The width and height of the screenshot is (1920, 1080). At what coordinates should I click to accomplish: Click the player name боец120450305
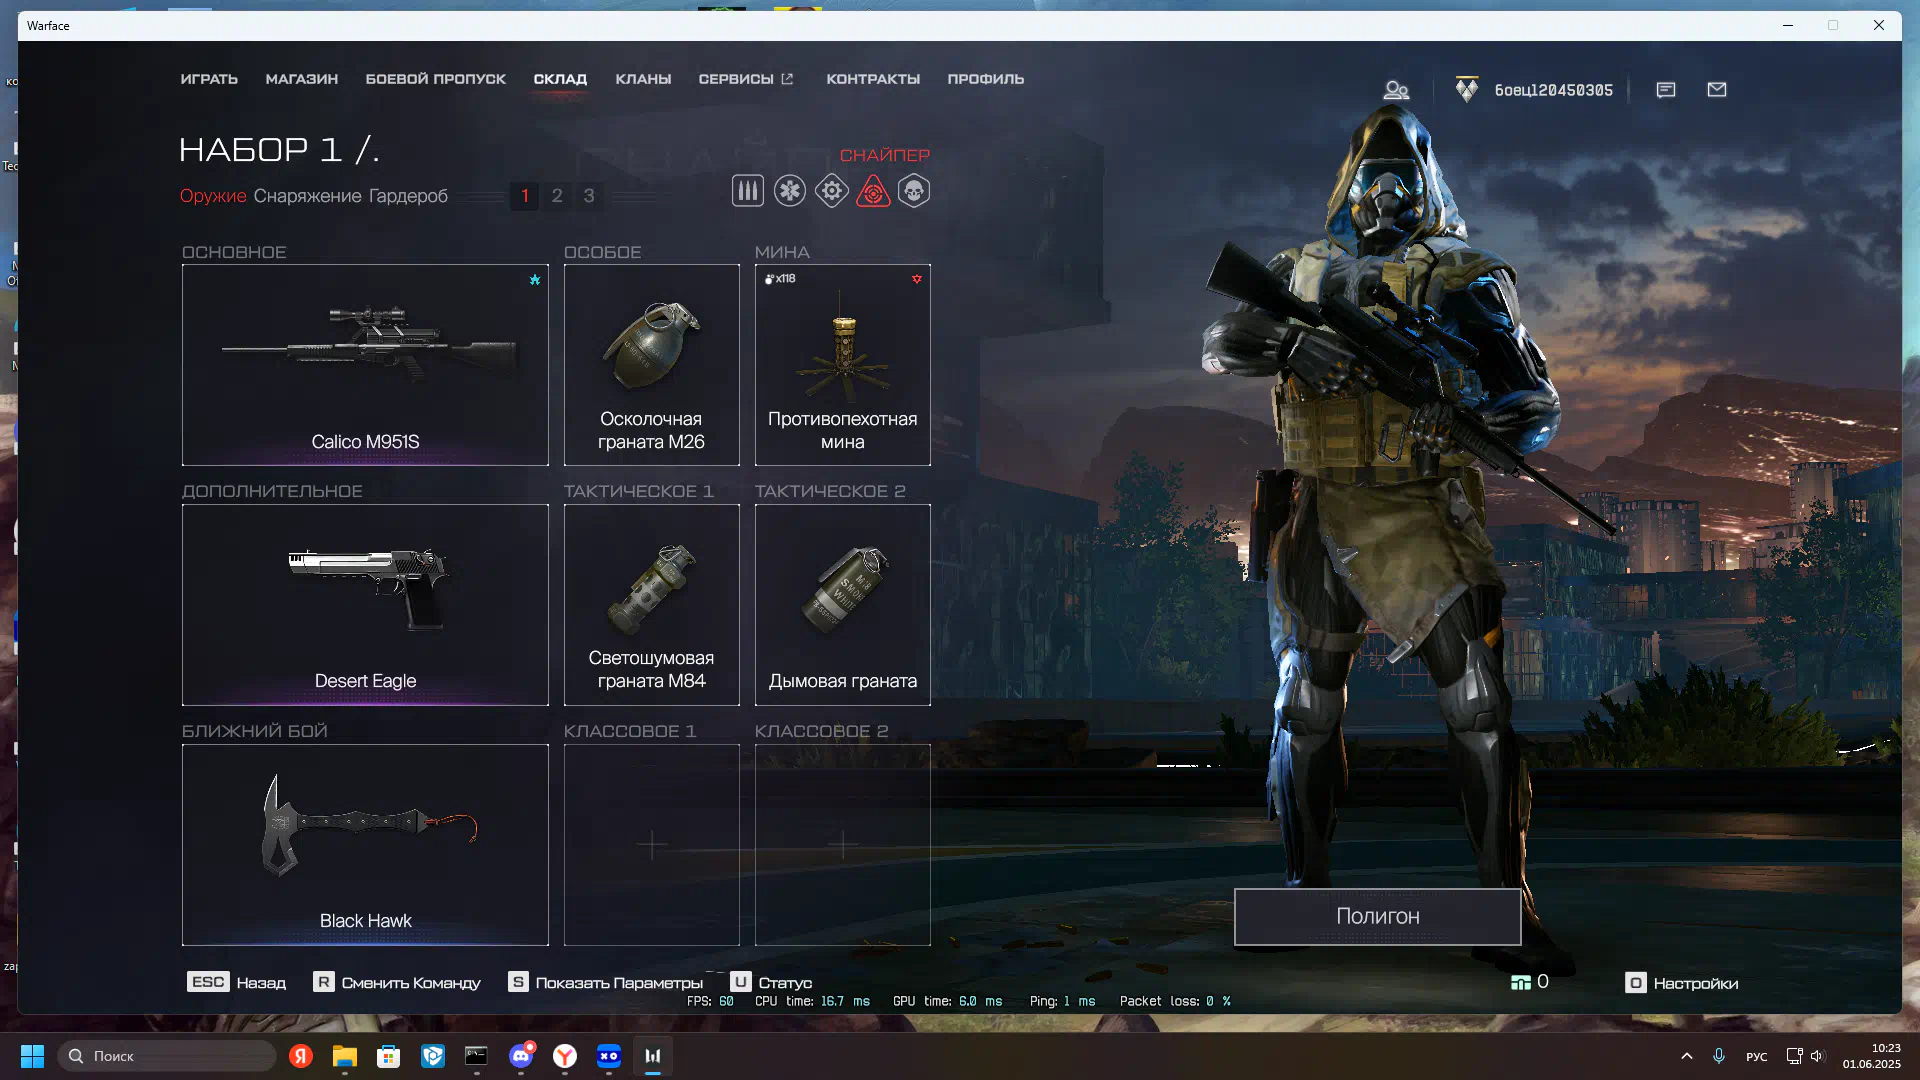coord(1553,90)
